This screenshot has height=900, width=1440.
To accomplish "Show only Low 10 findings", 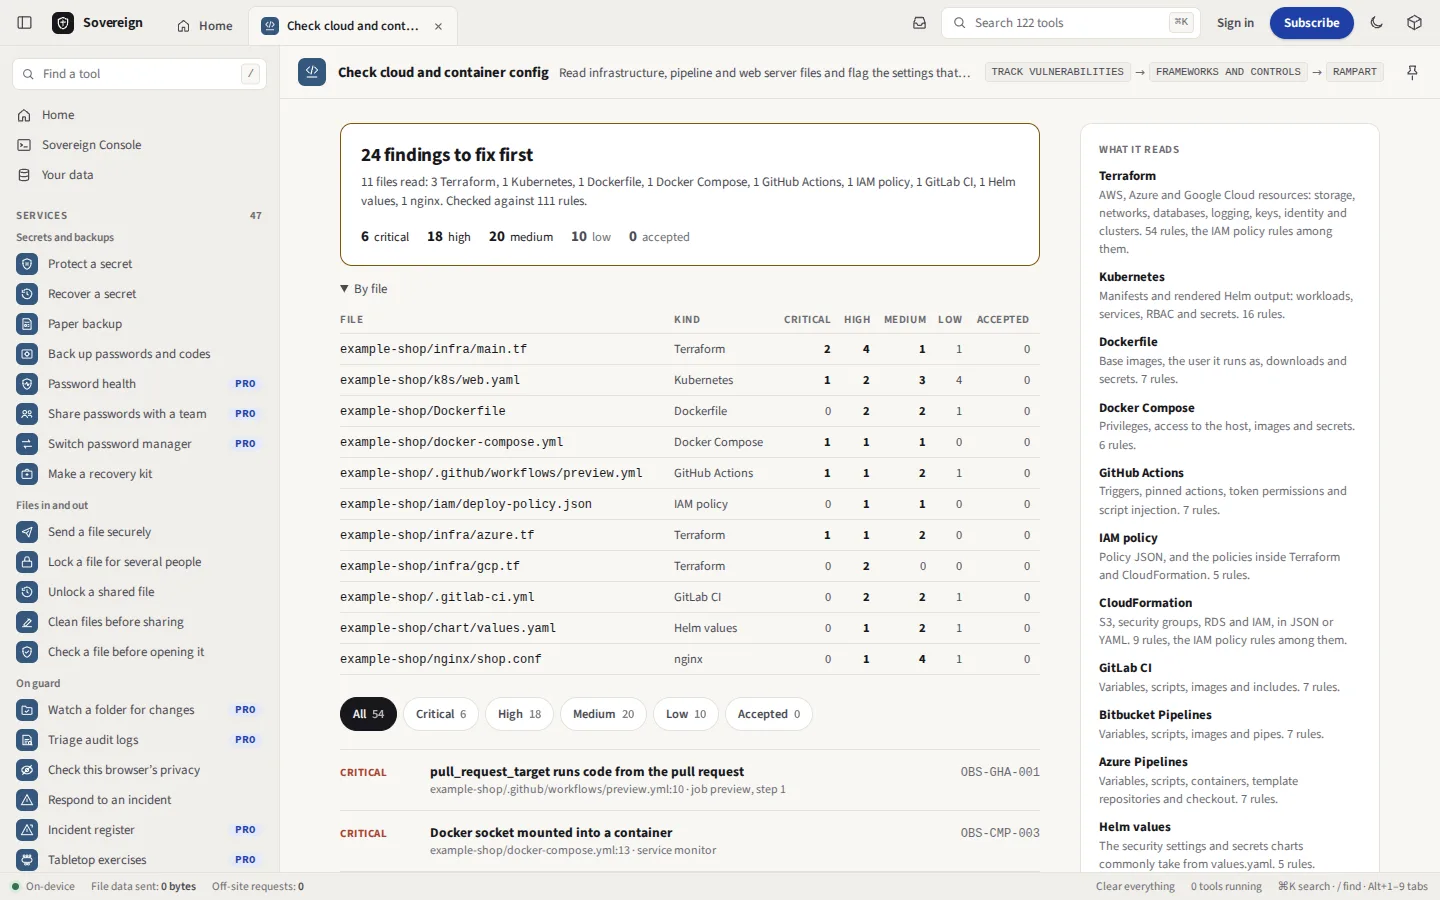I will tap(686, 714).
